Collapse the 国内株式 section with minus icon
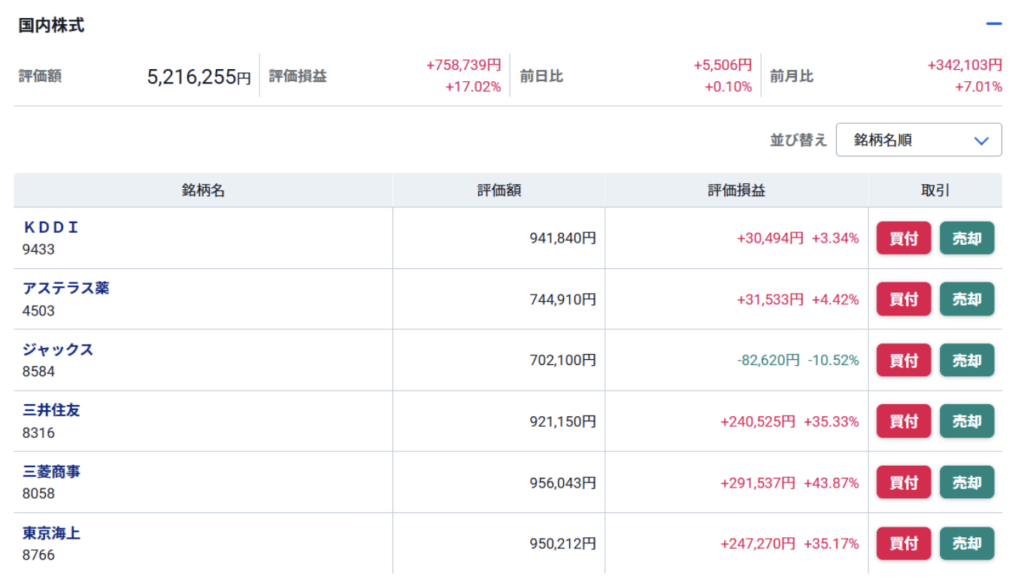Image resolution: width=1024 pixels, height=586 pixels. point(993,25)
